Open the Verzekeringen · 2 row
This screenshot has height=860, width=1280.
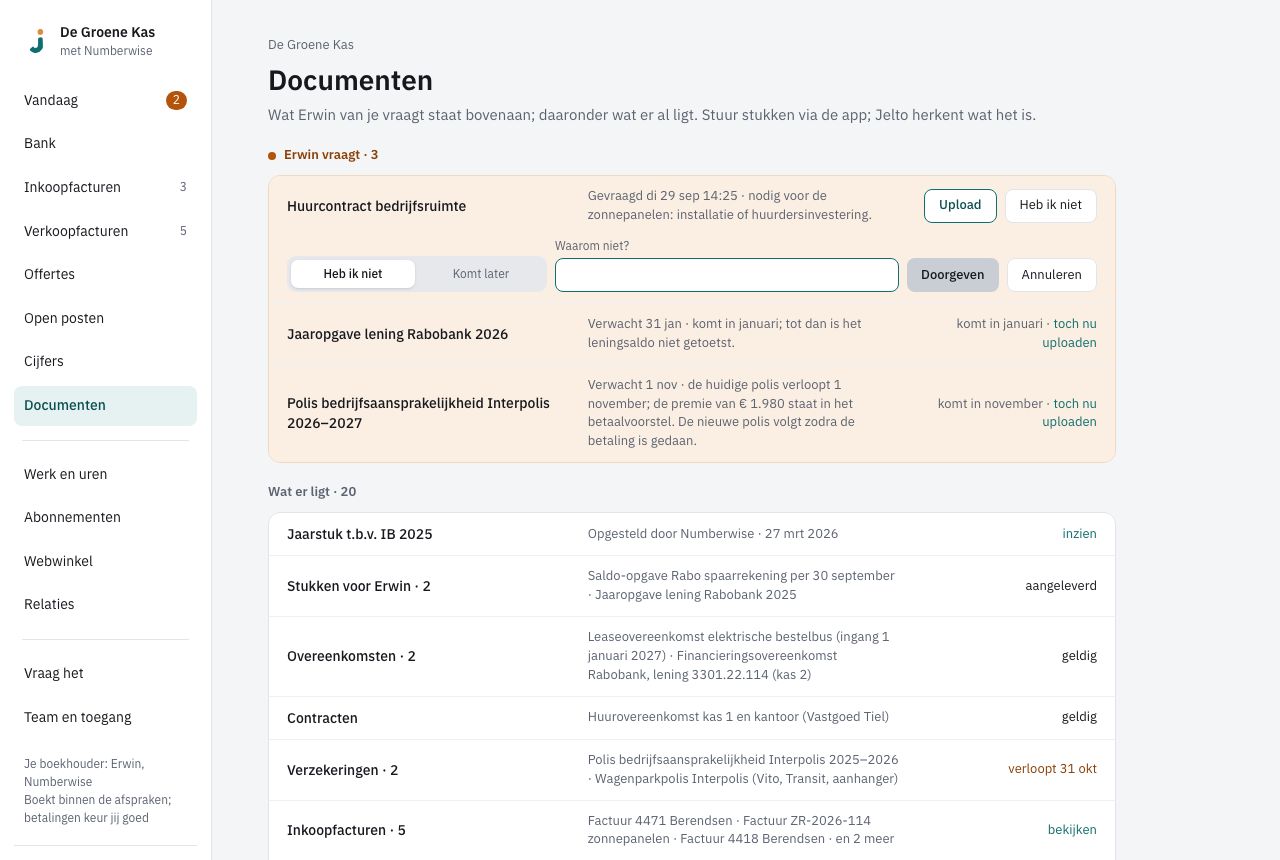pyautogui.click(x=692, y=770)
